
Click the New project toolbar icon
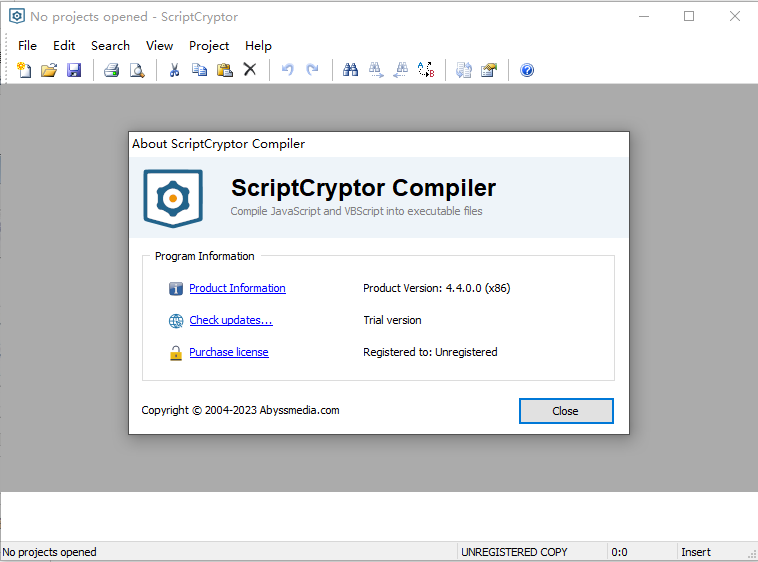tap(24, 70)
